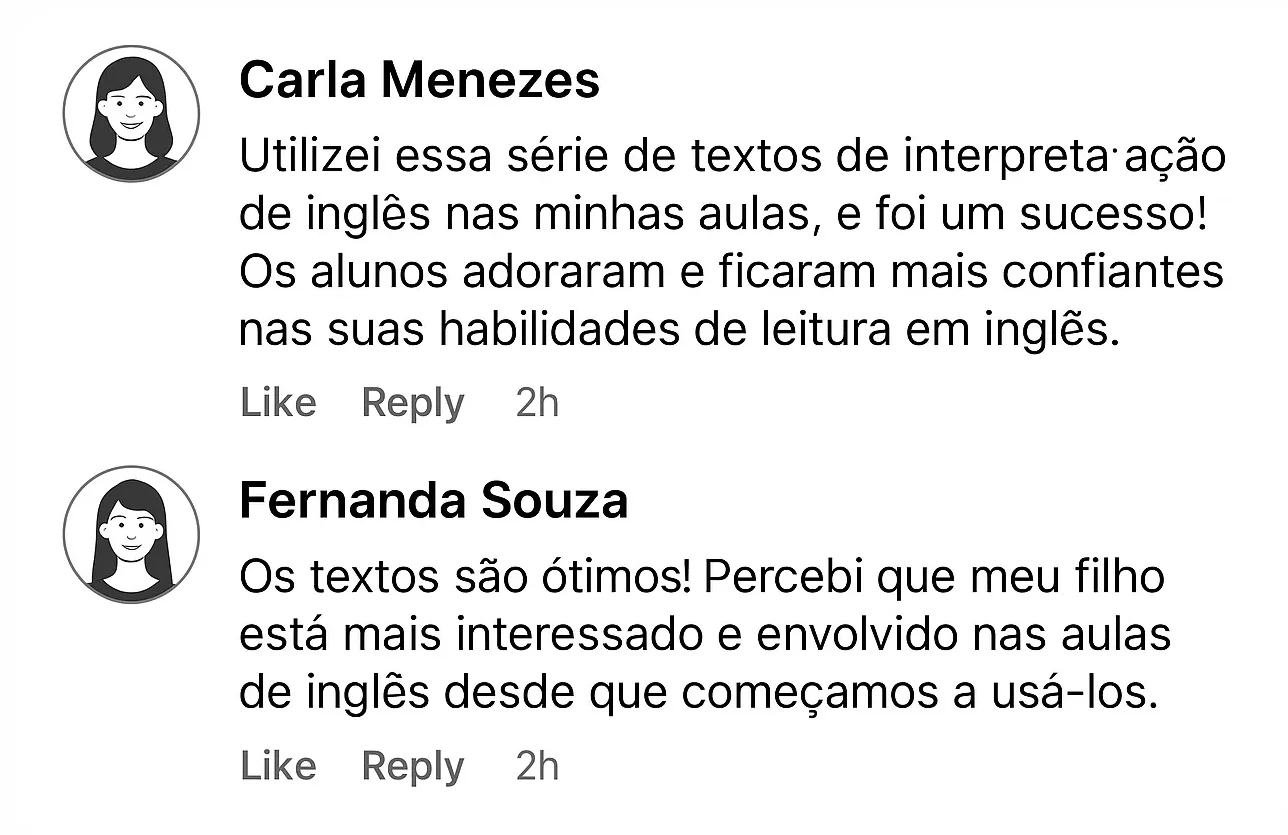1288x835 pixels.
Task: Like Fernanda Souza's comment
Action: coord(277,765)
